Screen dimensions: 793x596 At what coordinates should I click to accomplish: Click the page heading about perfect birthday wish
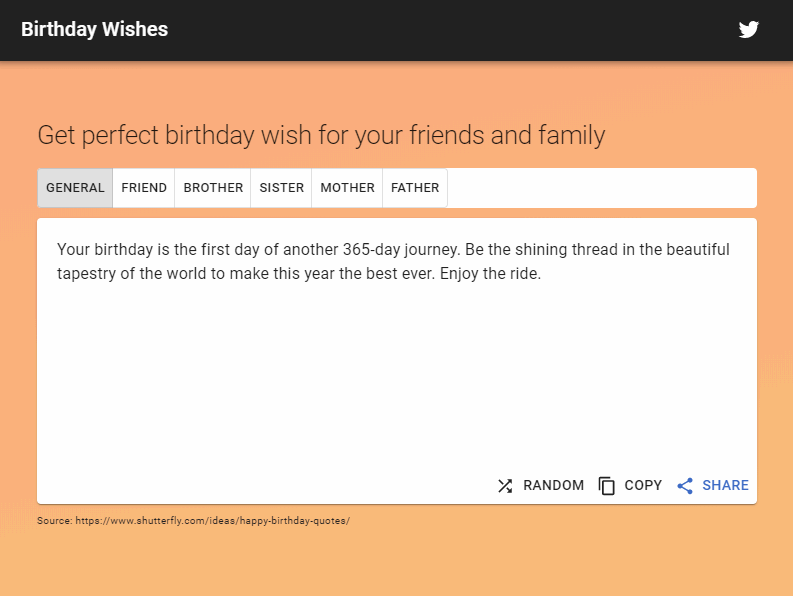point(321,135)
